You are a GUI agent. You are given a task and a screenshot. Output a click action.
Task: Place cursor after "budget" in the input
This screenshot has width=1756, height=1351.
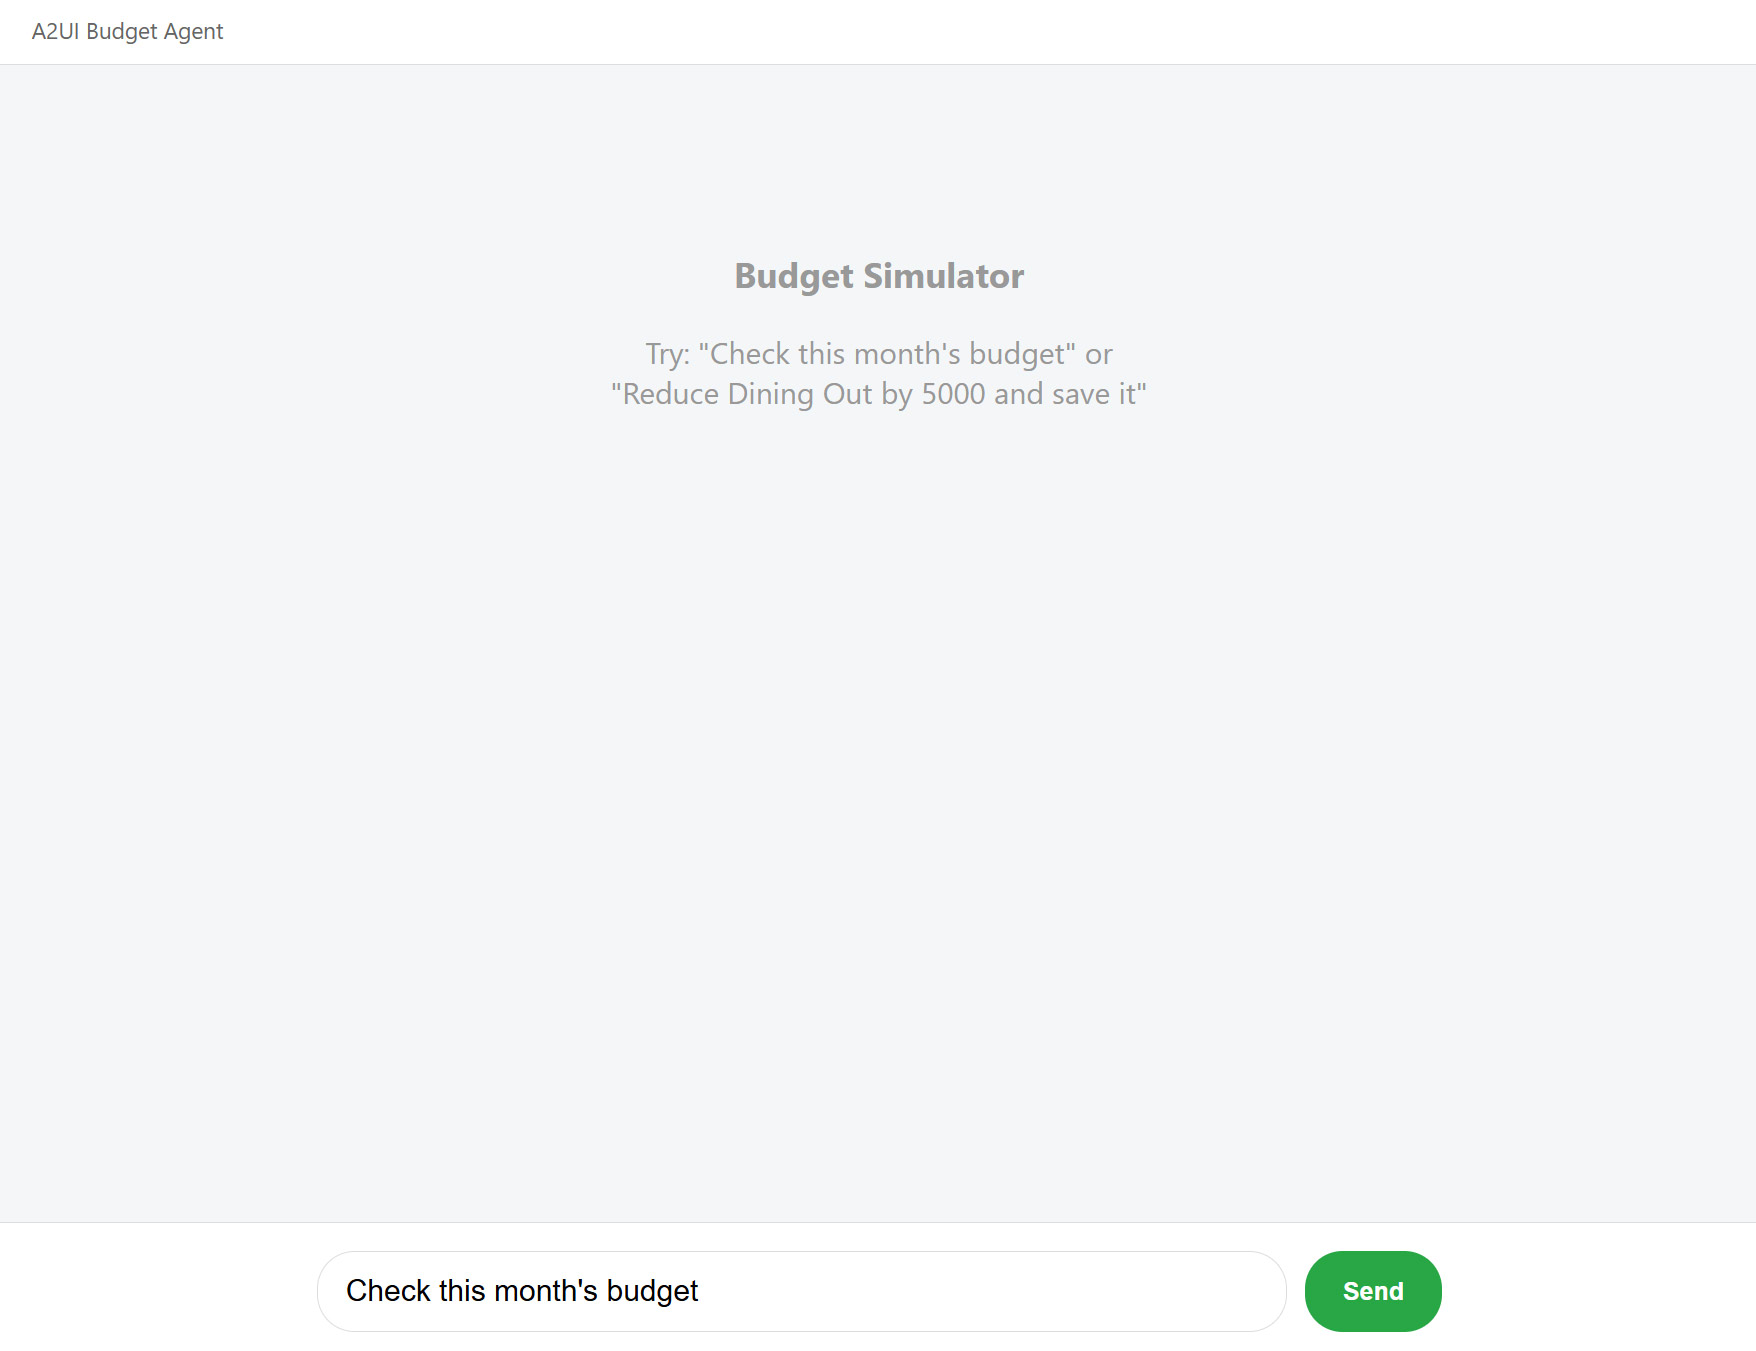(699, 1291)
